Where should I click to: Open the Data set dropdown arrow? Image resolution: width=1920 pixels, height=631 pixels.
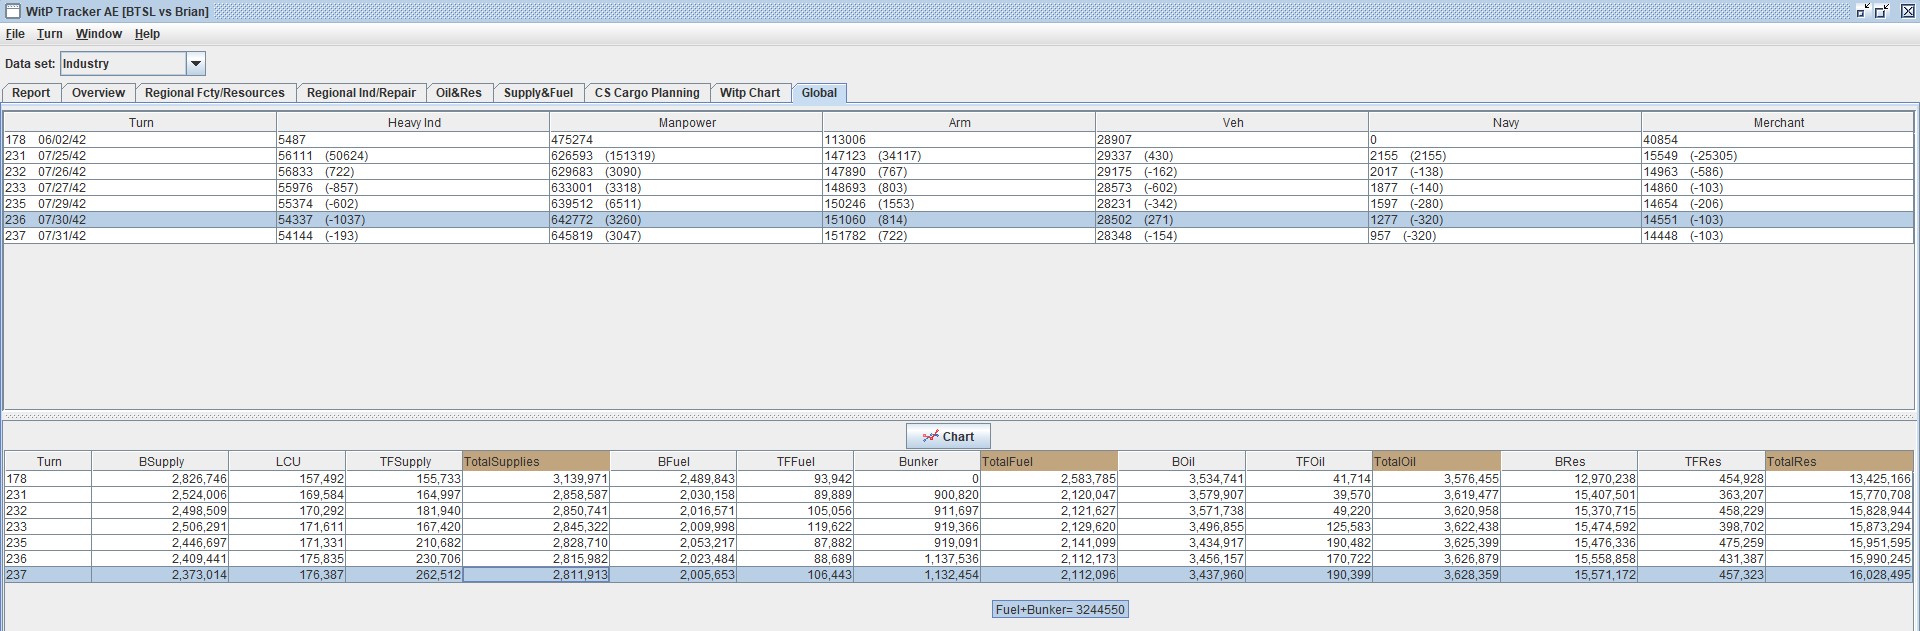click(x=196, y=64)
